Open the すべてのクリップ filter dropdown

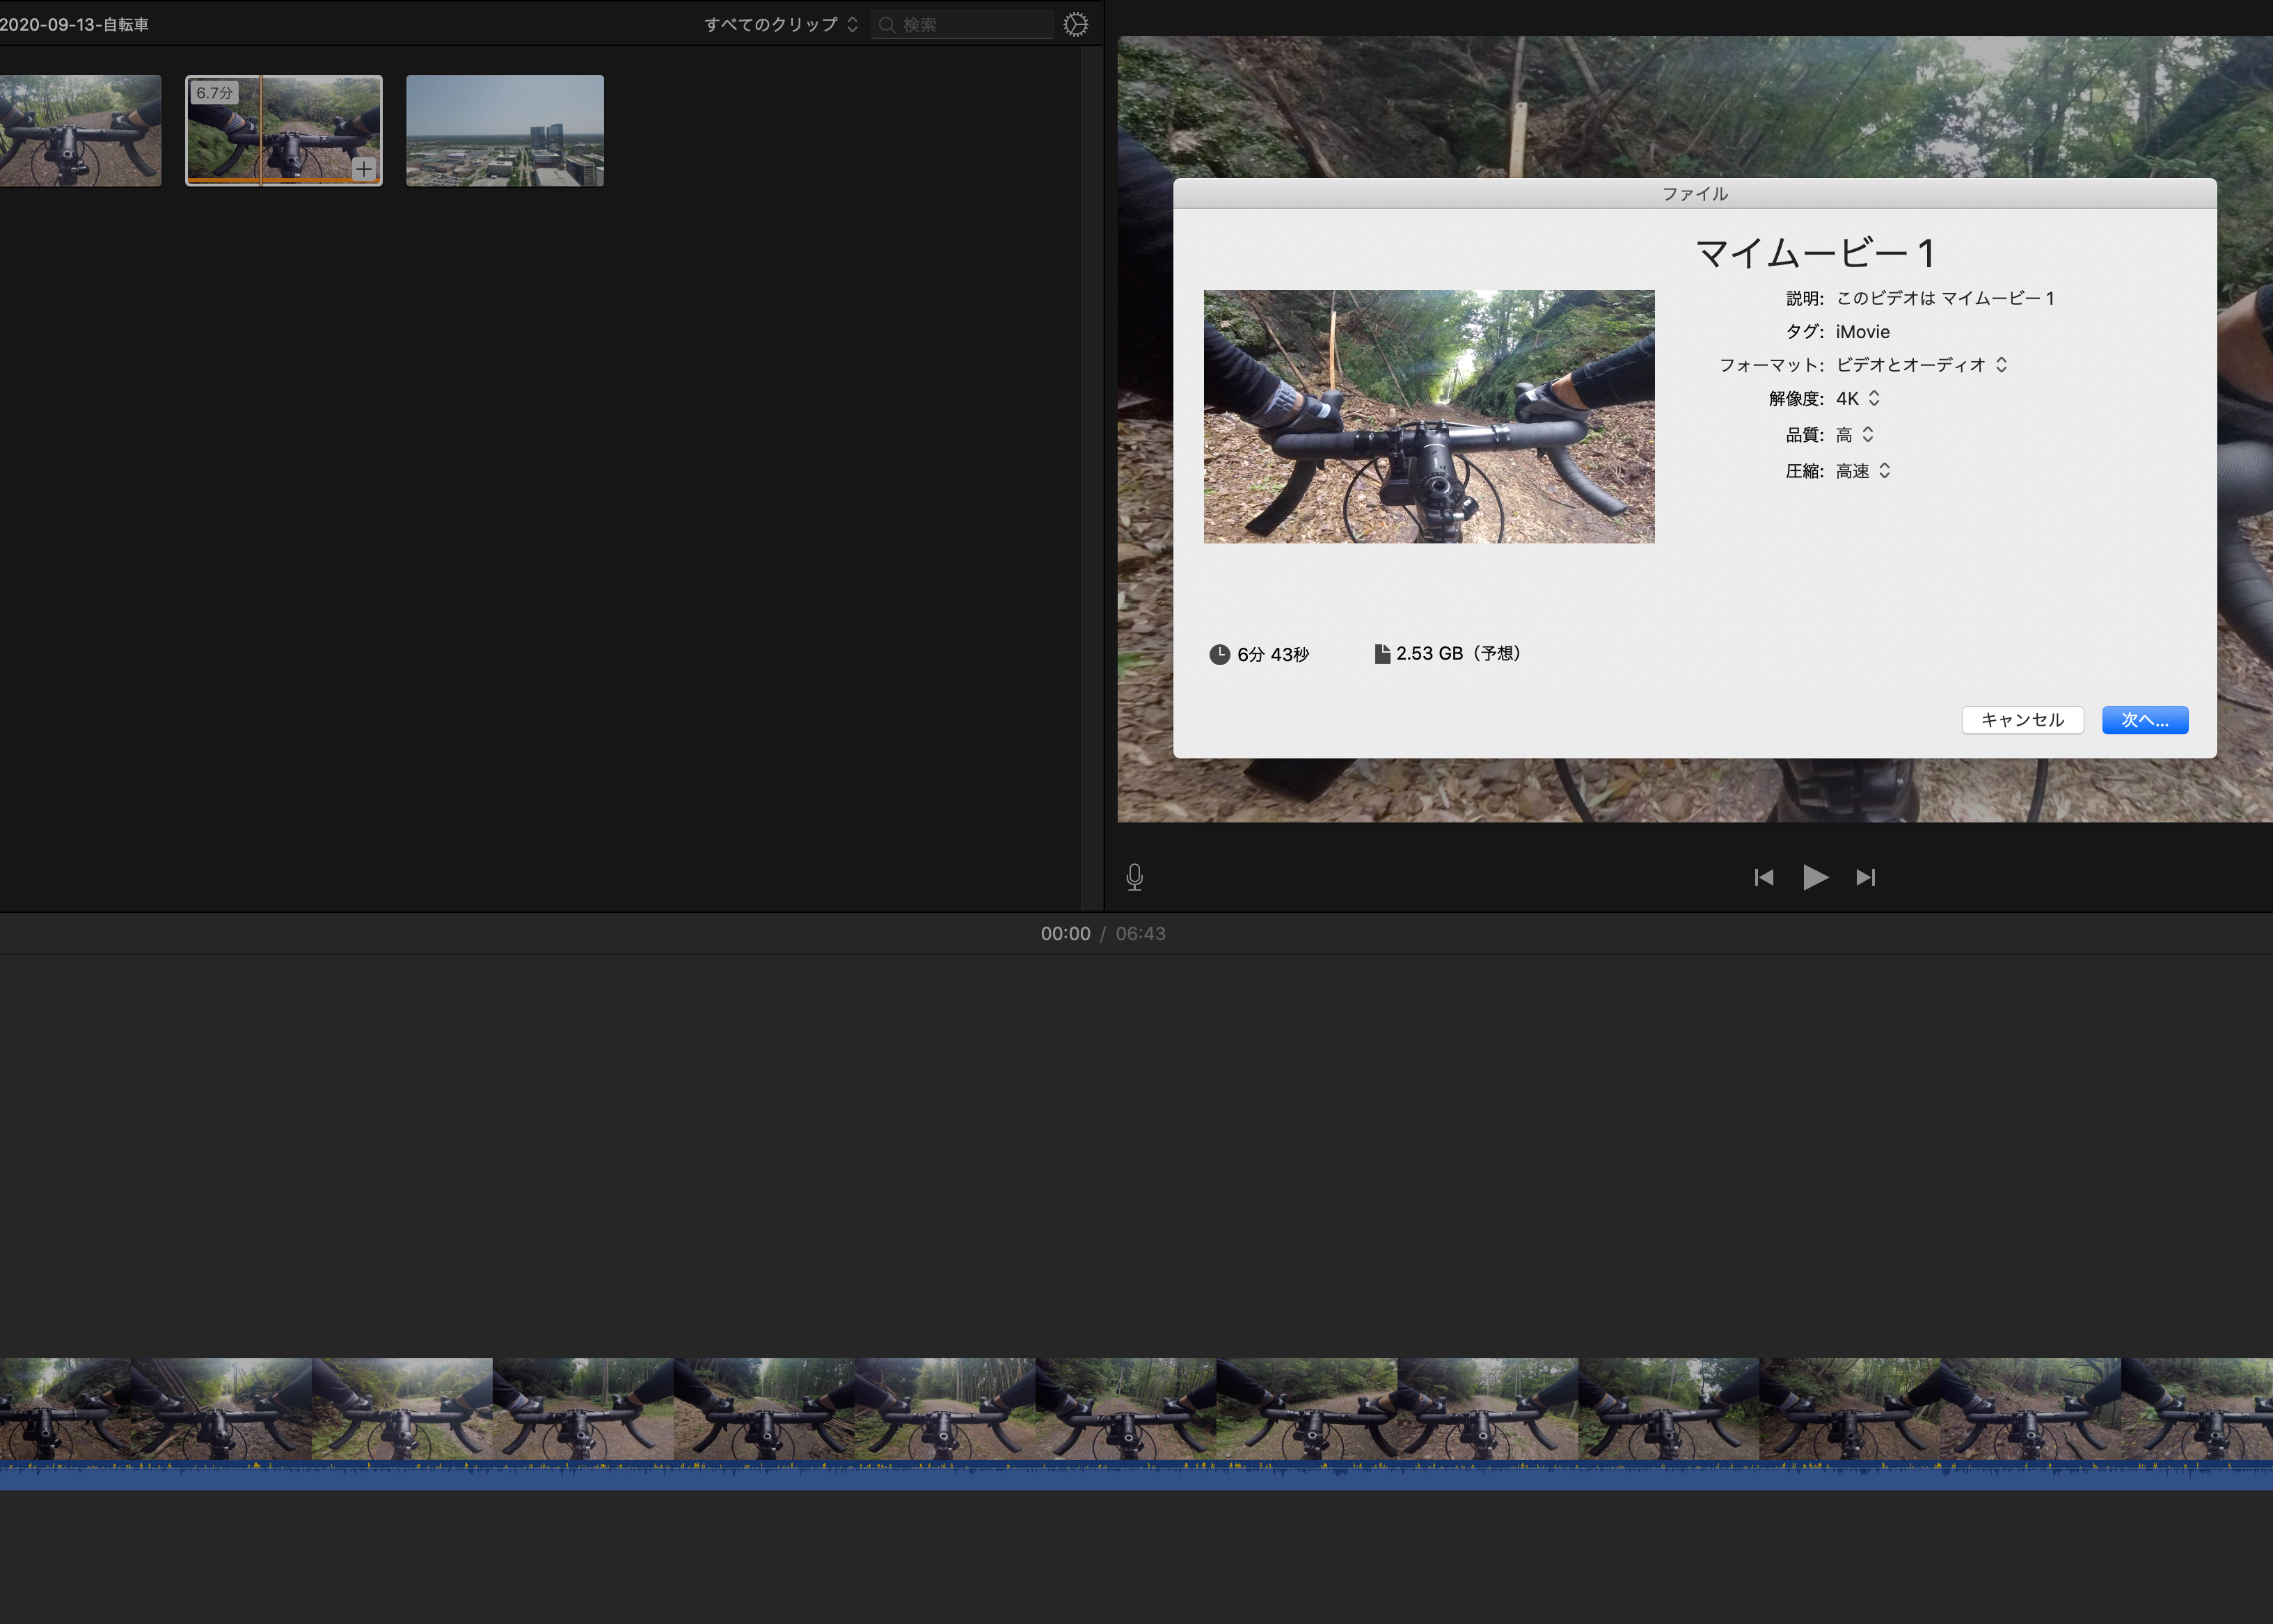781,24
